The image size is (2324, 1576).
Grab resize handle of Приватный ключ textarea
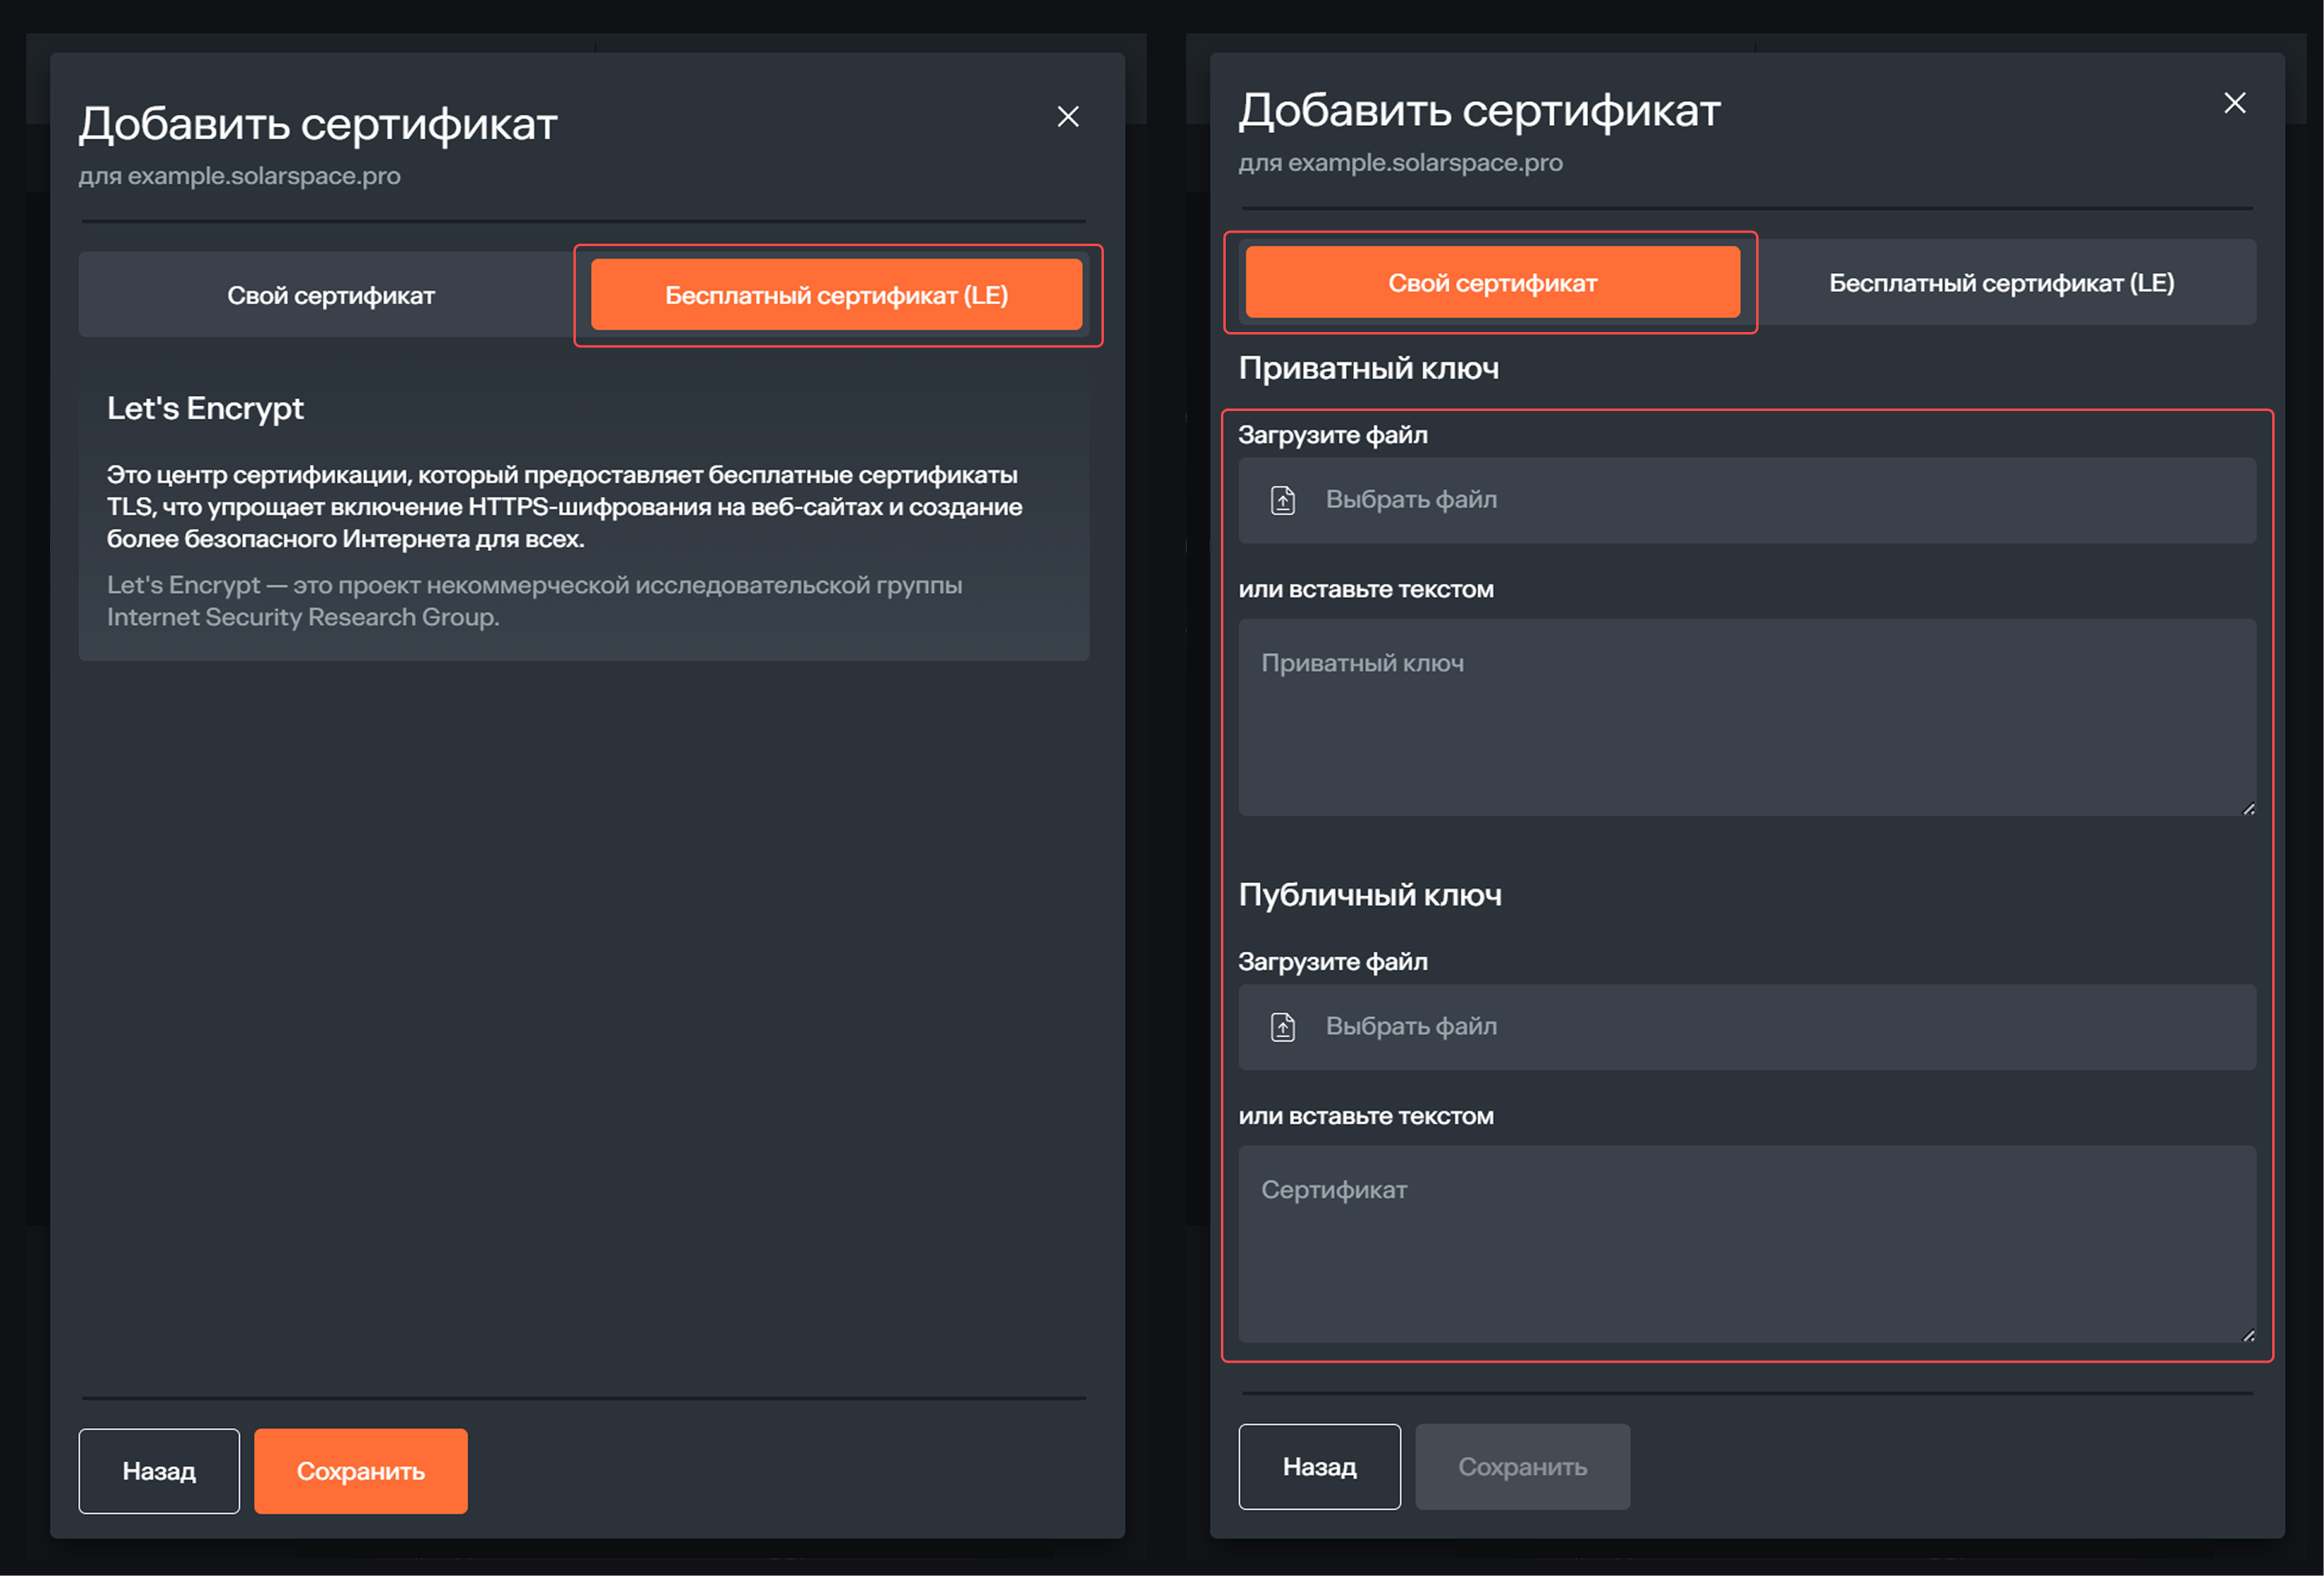[x=2248, y=808]
